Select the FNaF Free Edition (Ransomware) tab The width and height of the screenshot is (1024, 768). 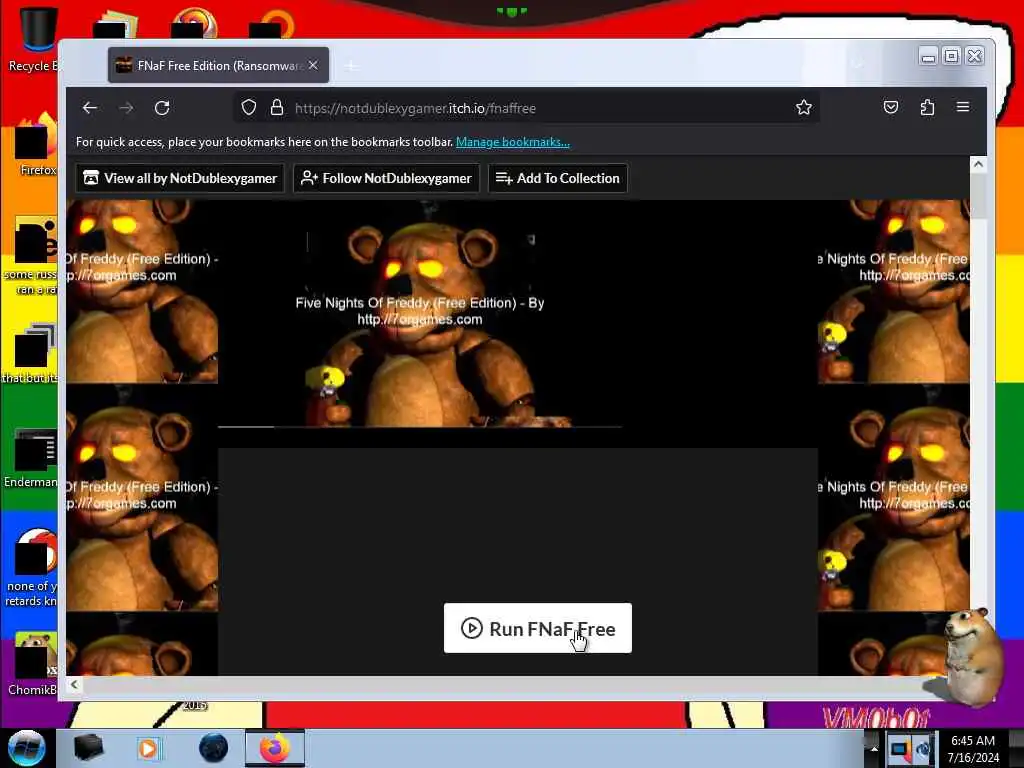pyautogui.click(x=219, y=65)
